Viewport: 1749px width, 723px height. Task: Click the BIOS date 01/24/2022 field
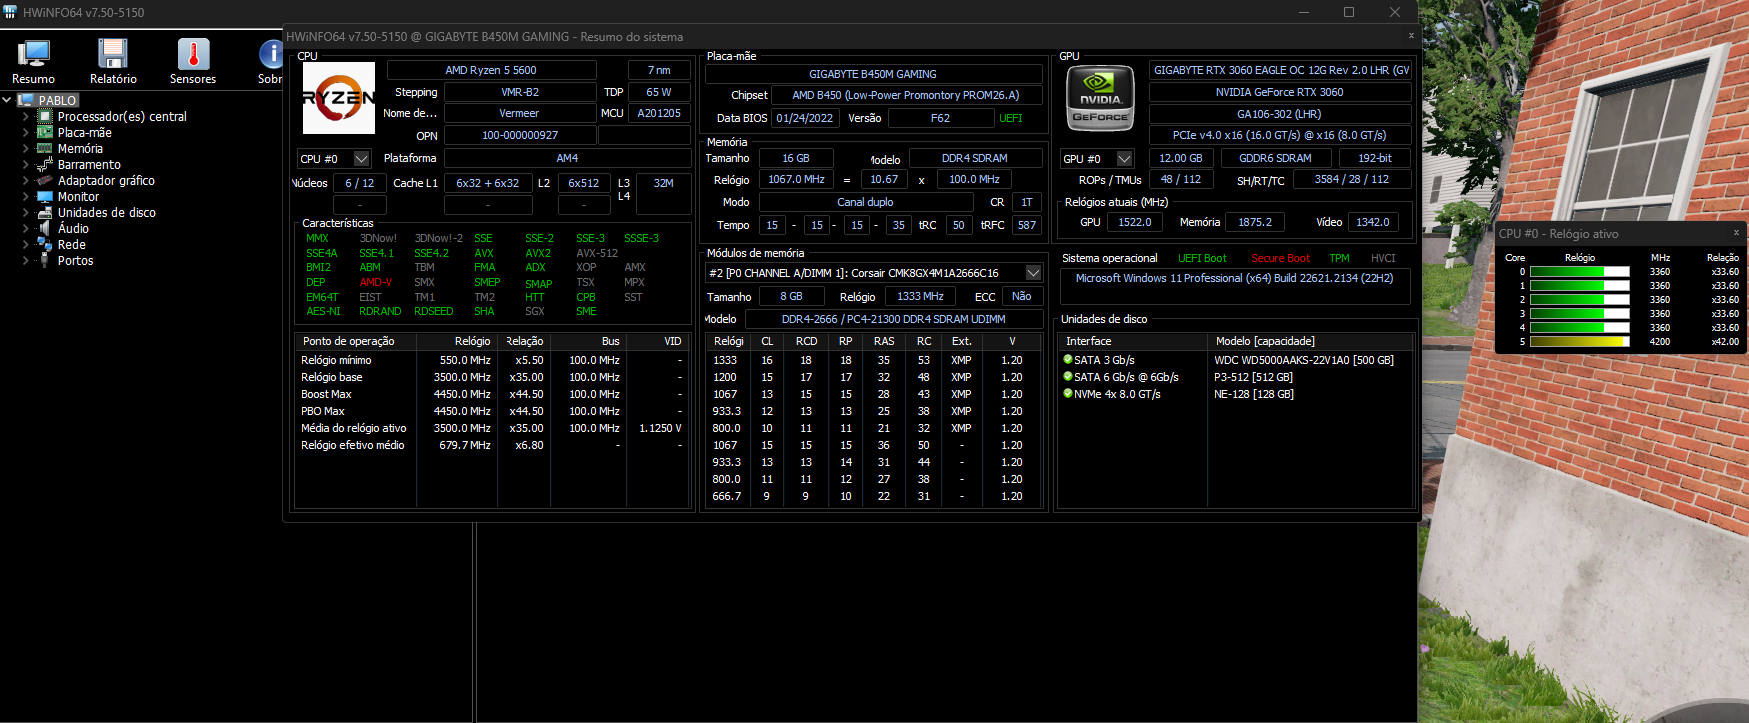[x=805, y=118]
